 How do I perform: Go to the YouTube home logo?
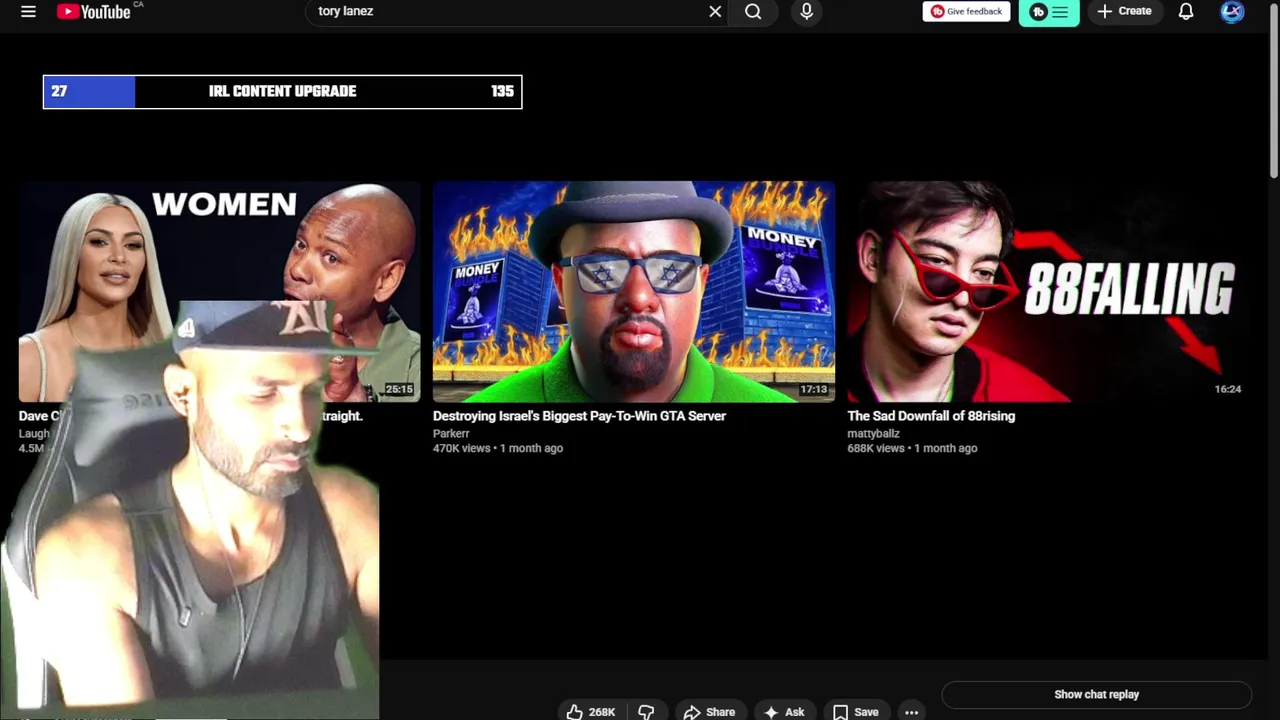coord(94,11)
